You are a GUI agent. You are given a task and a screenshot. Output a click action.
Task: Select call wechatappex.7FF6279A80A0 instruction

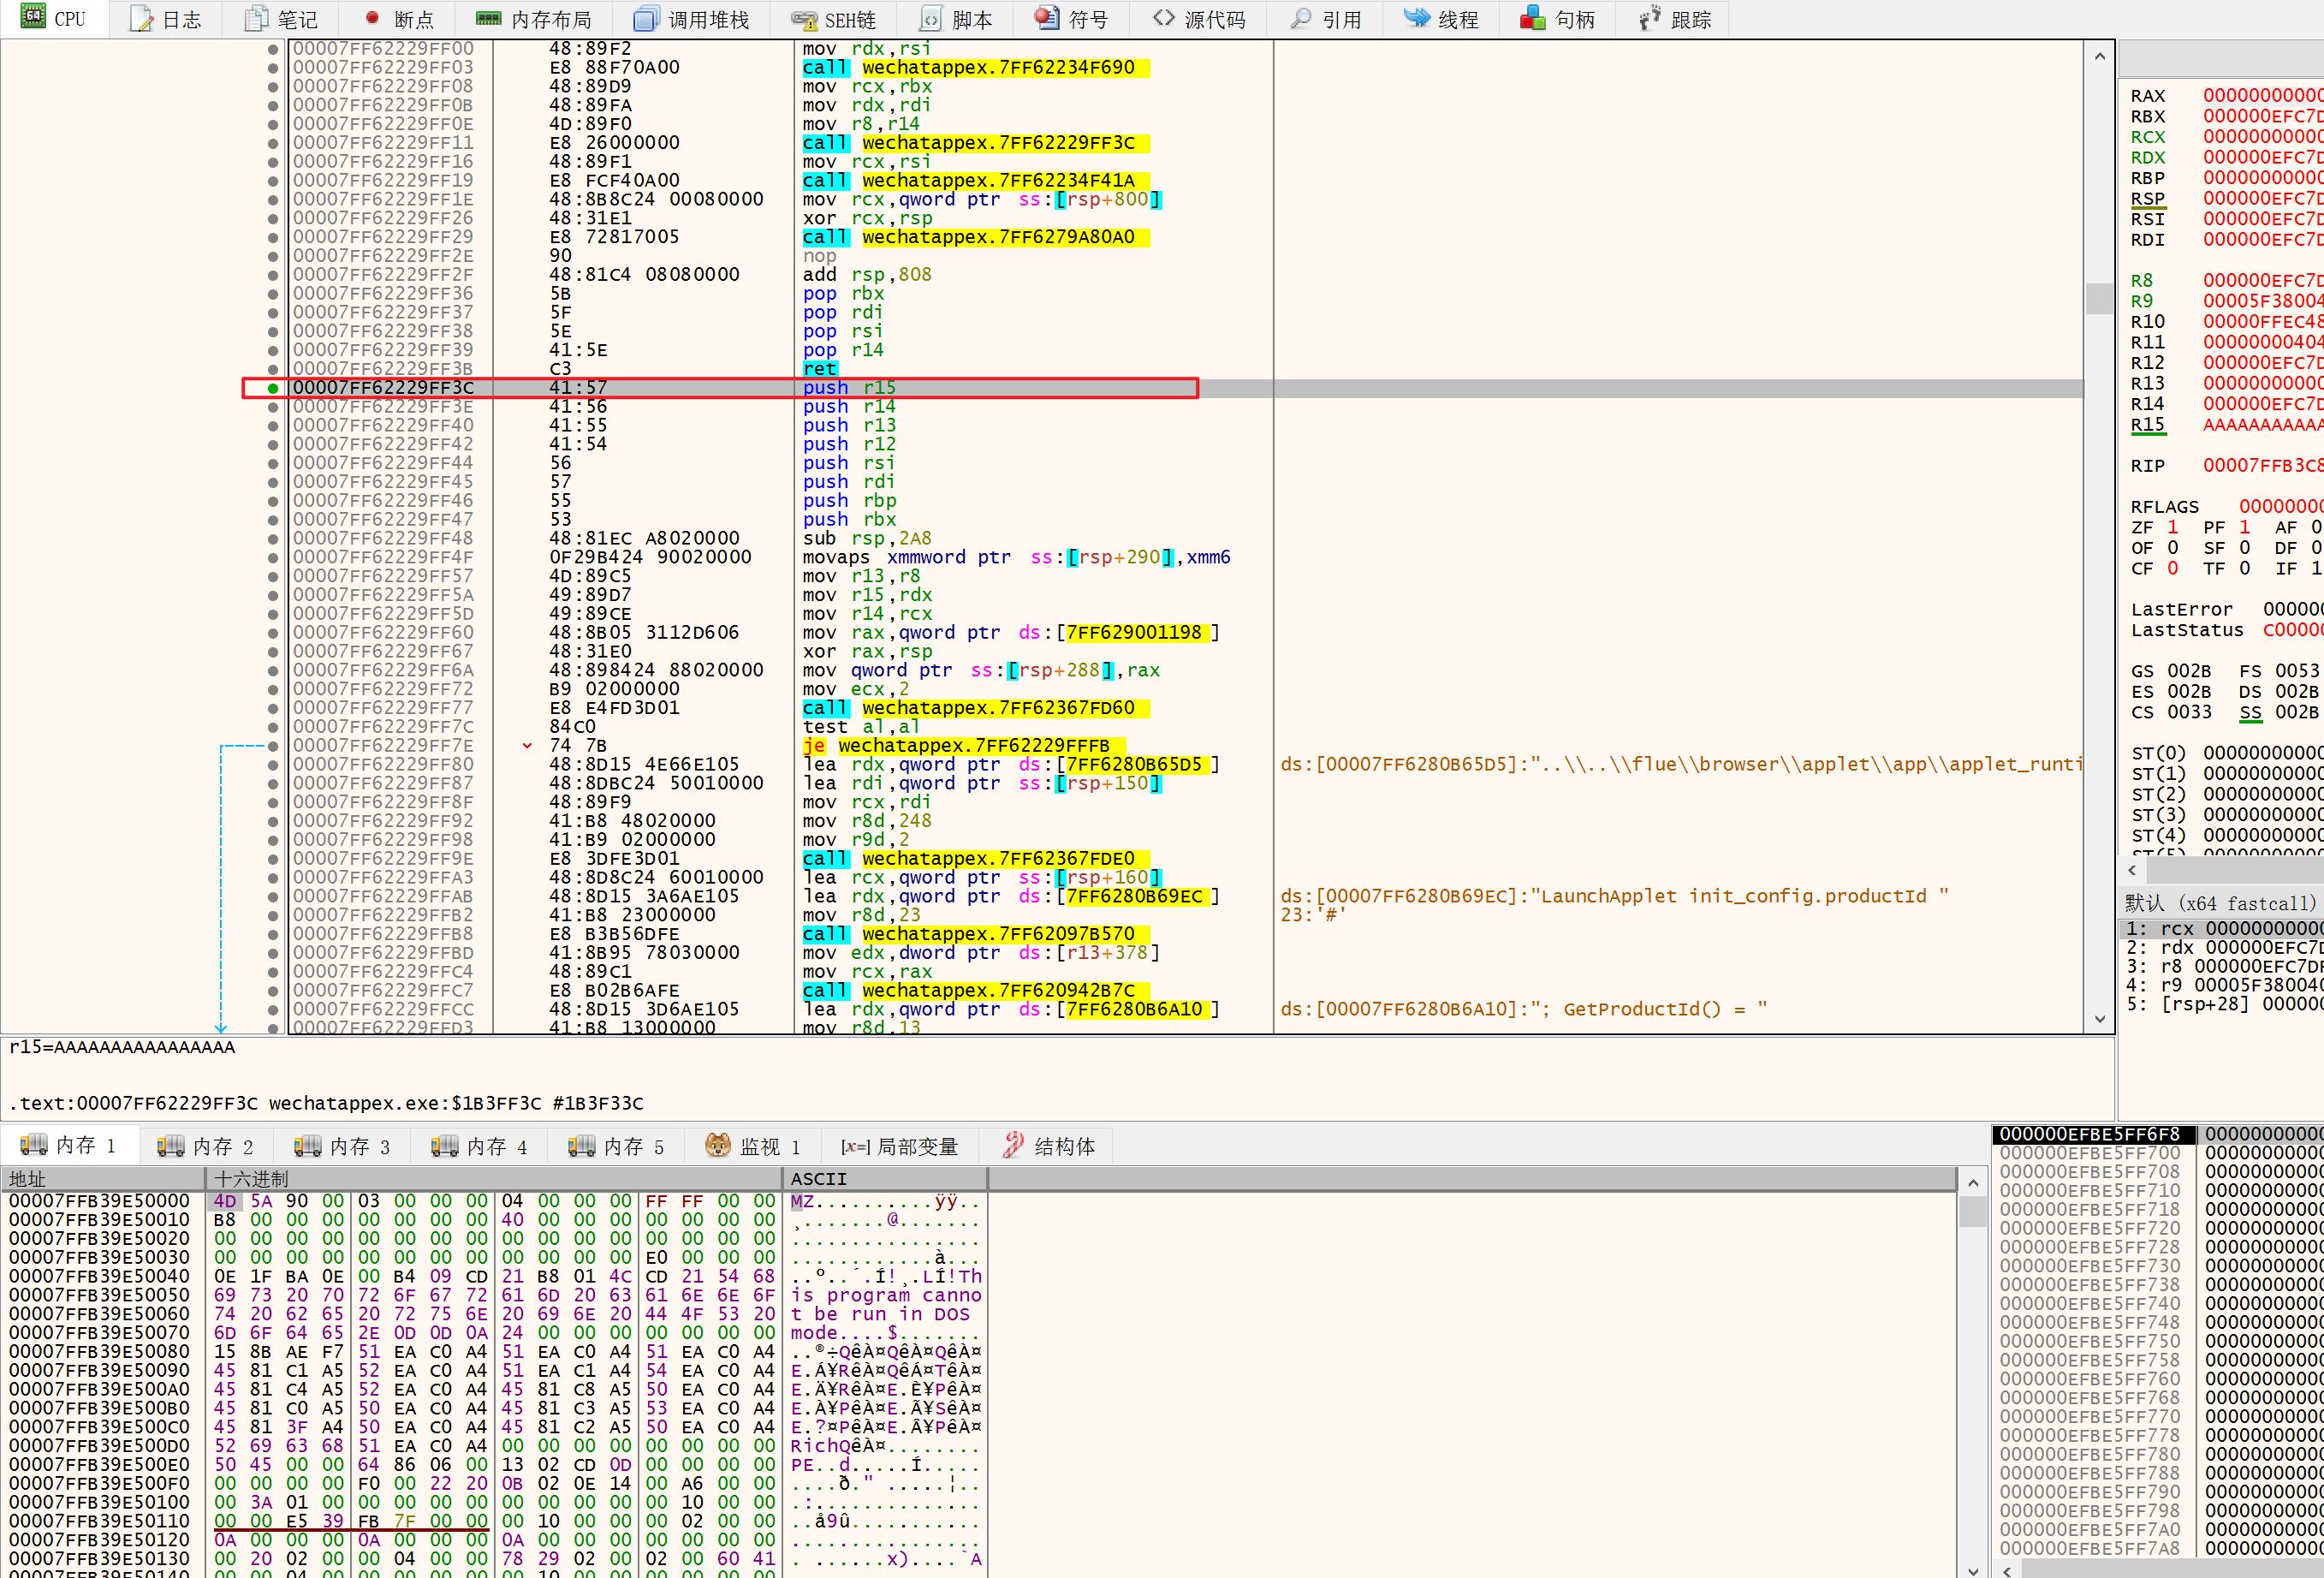tap(976, 238)
